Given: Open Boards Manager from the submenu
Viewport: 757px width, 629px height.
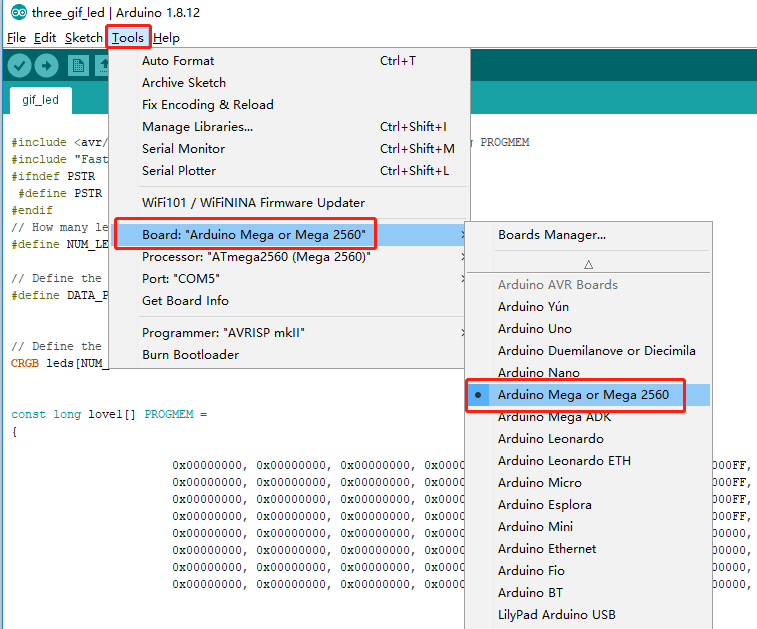Looking at the screenshot, I should coord(552,235).
